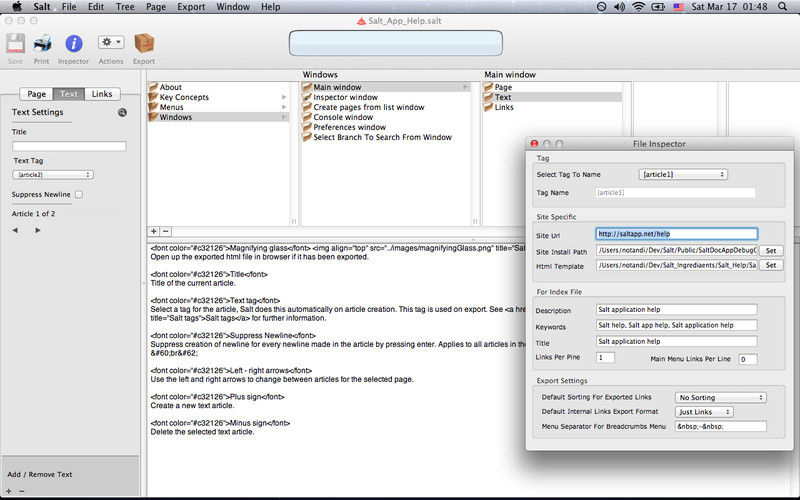Click Site Install Path text field
The width and height of the screenshot is (800, 500).
677,251
